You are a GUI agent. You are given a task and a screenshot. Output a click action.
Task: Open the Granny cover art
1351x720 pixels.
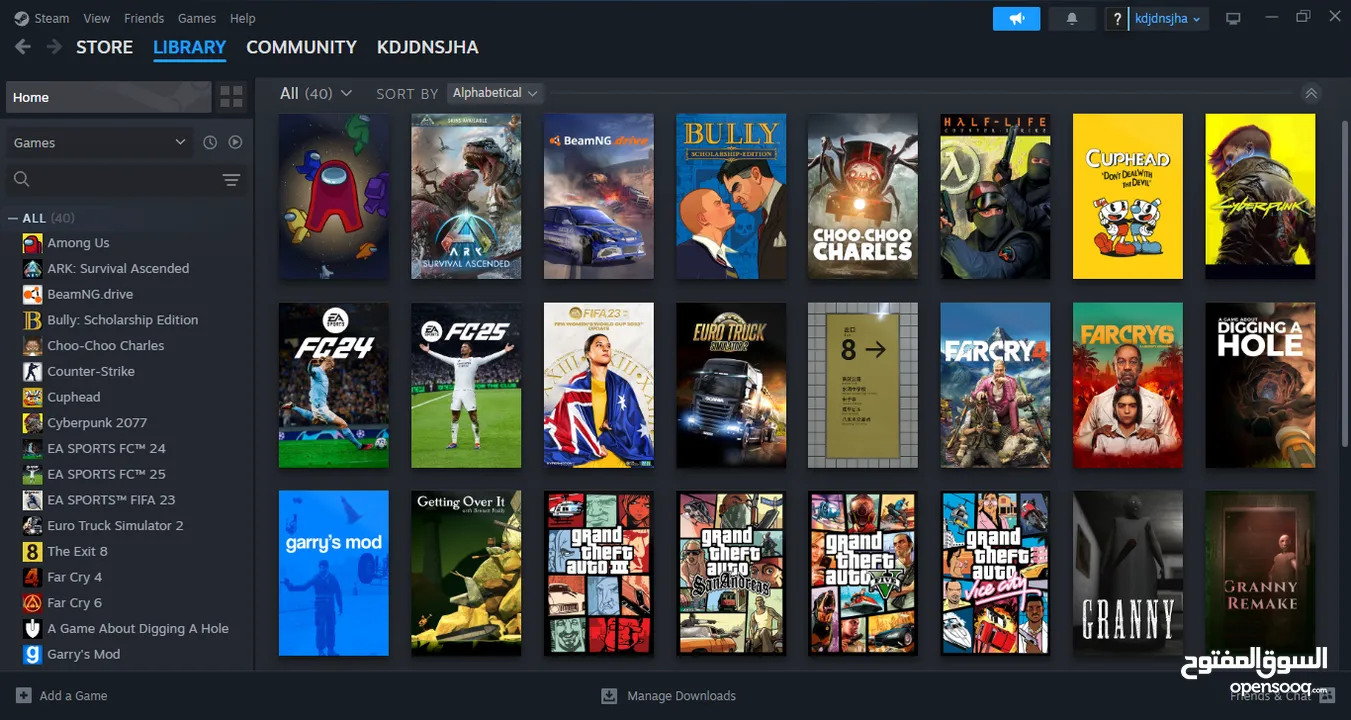1128,573
